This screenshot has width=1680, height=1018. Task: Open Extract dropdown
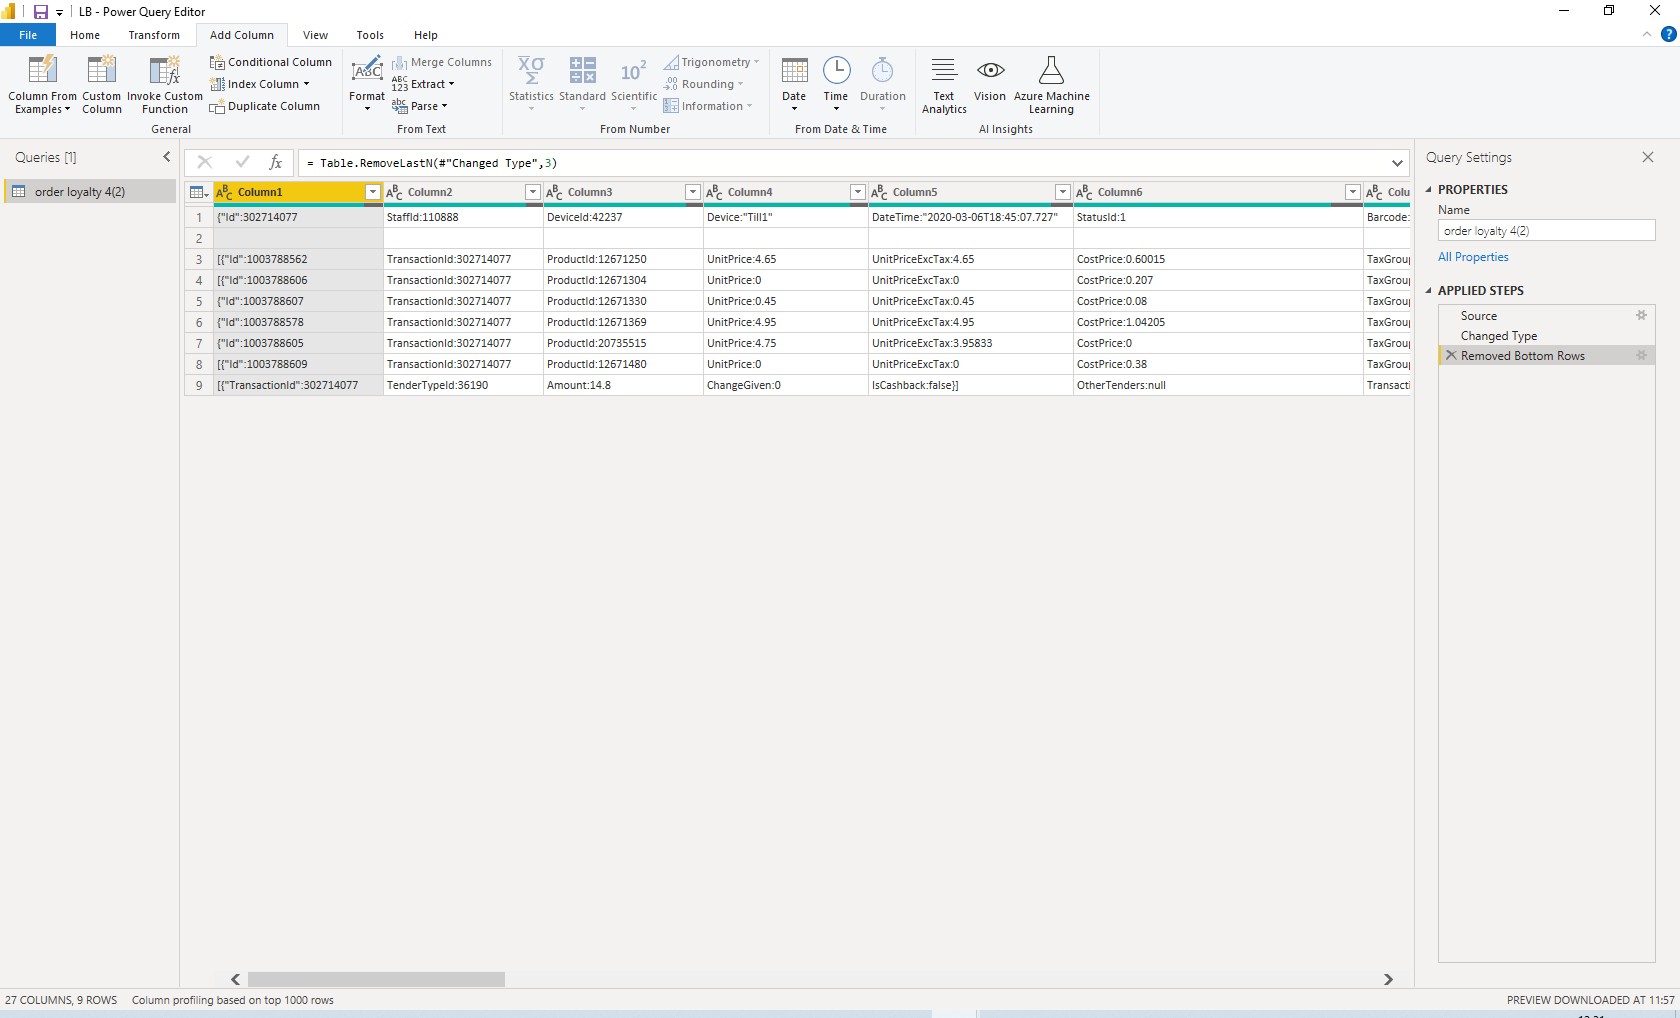[423, 84]
